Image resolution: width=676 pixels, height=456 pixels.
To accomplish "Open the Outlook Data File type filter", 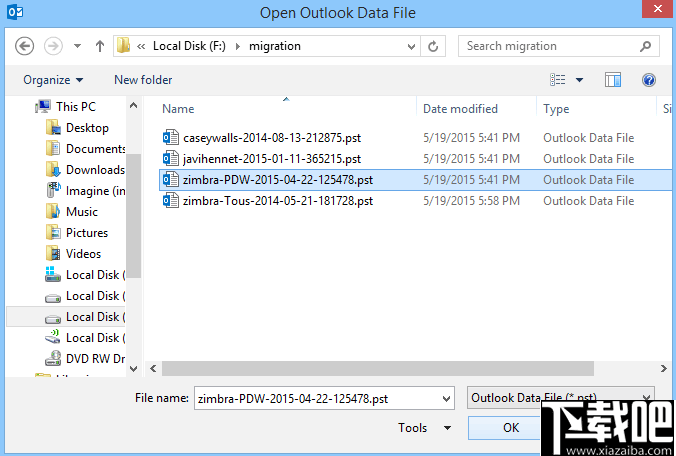I will (560, 397).
